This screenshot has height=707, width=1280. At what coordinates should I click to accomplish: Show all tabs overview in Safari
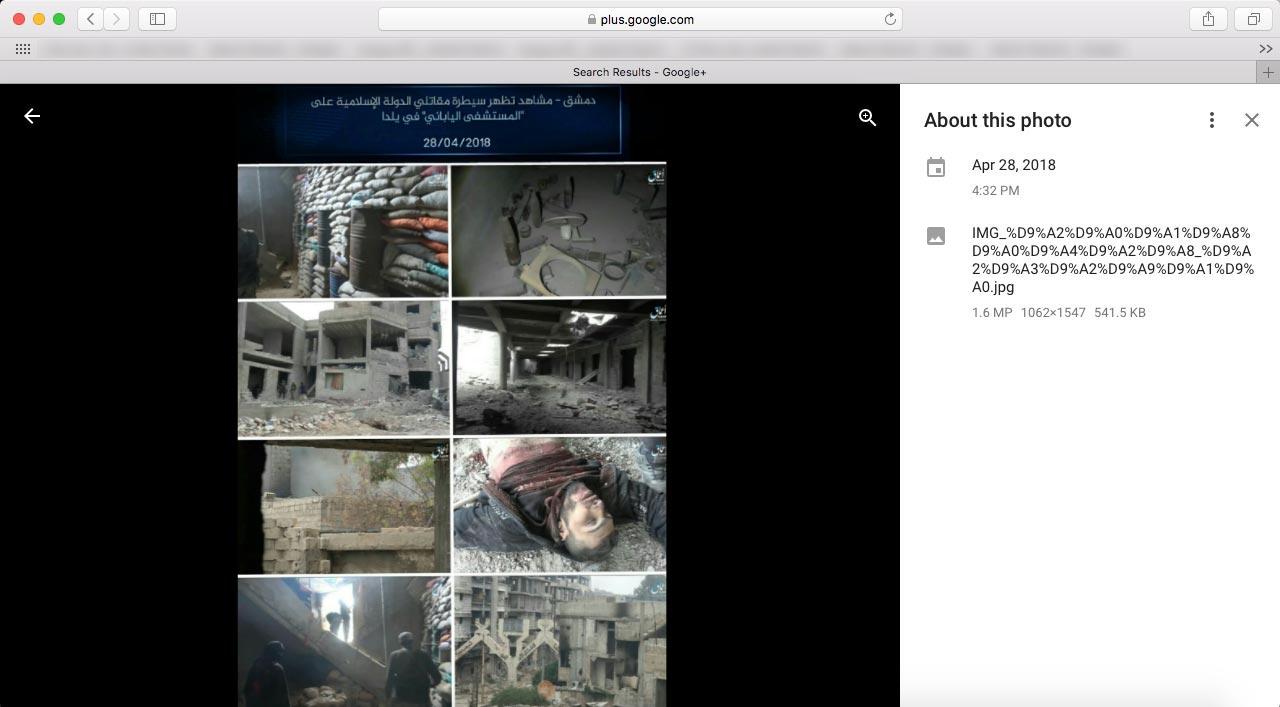tap(1252, 19)
